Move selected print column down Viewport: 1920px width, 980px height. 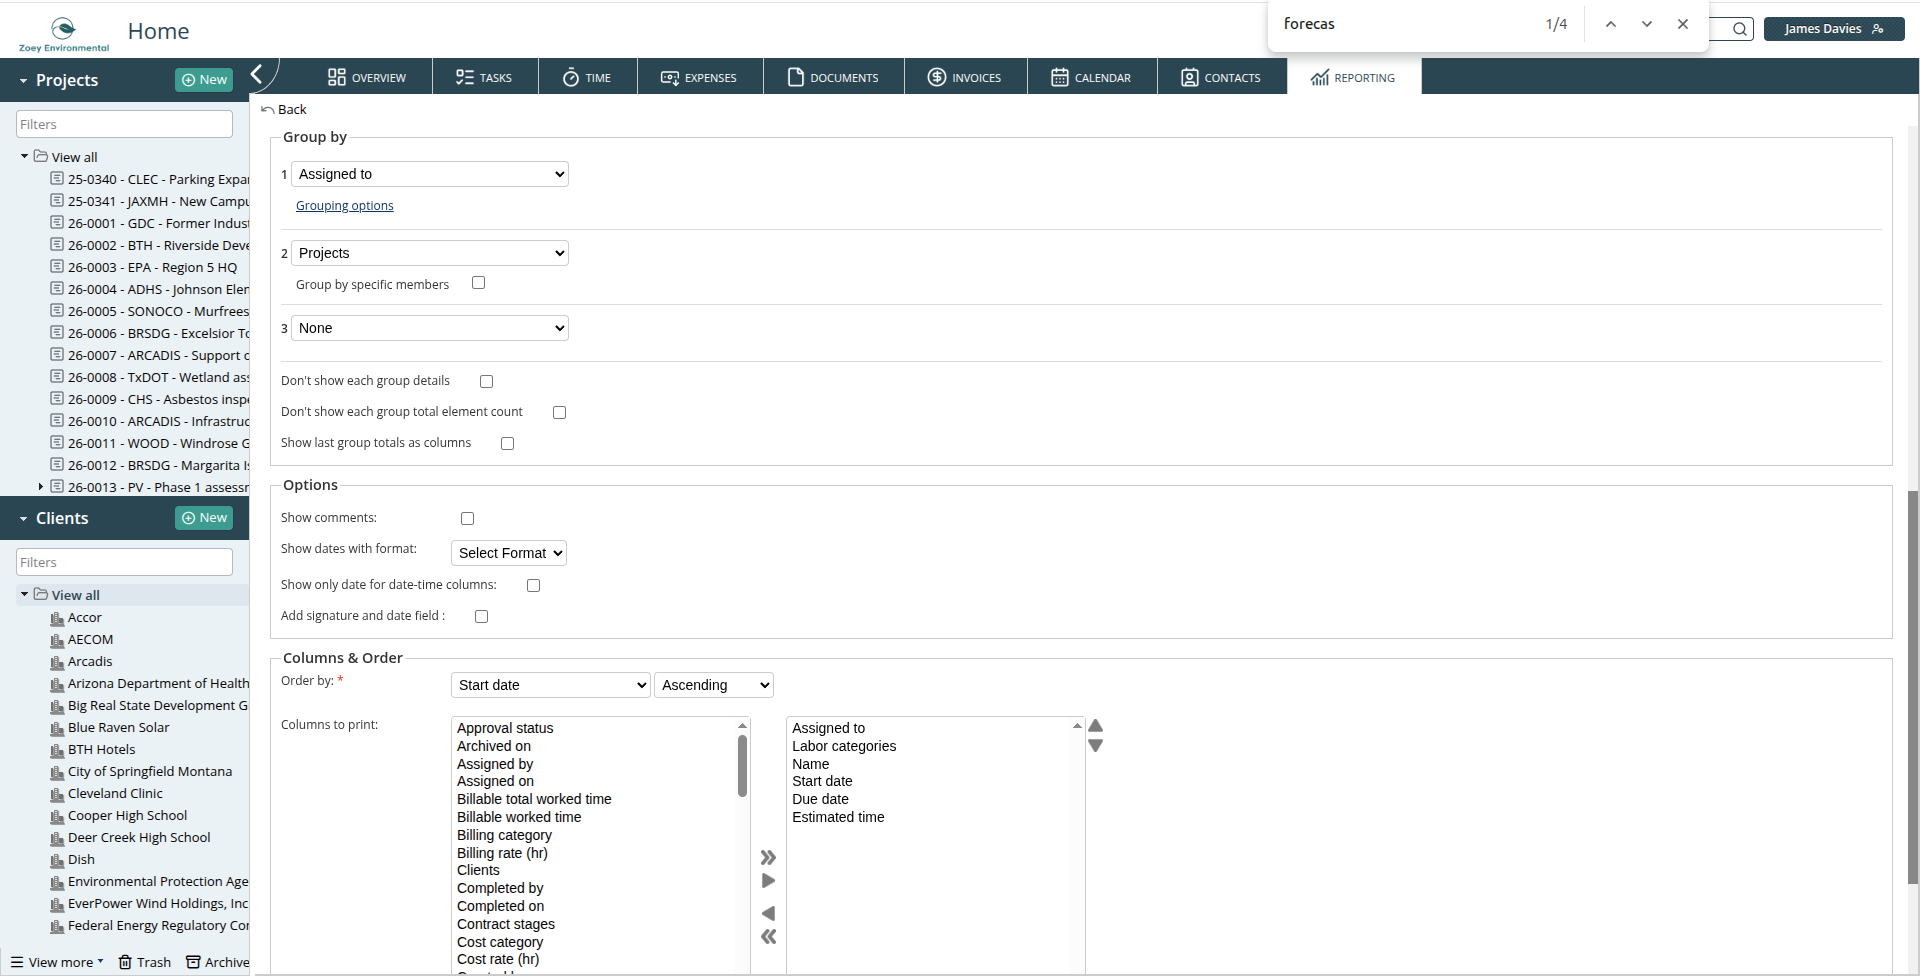[x=1096, y=746]
